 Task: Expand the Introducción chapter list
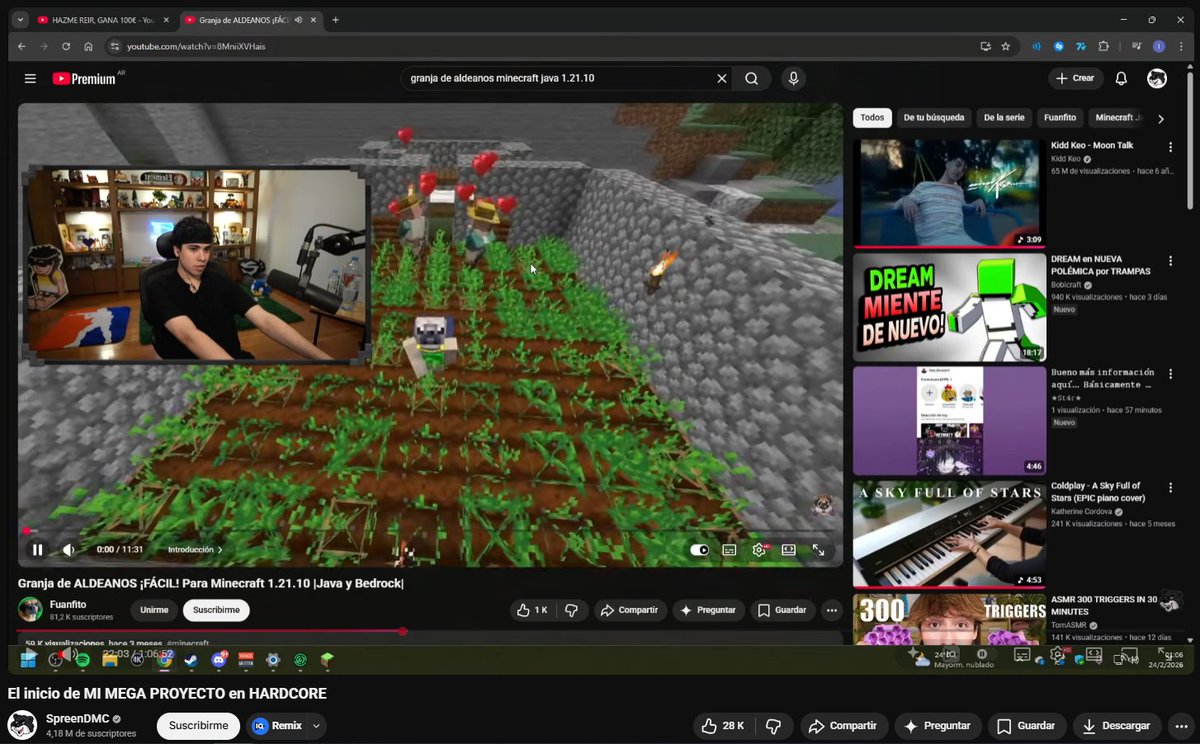point(195,550)
